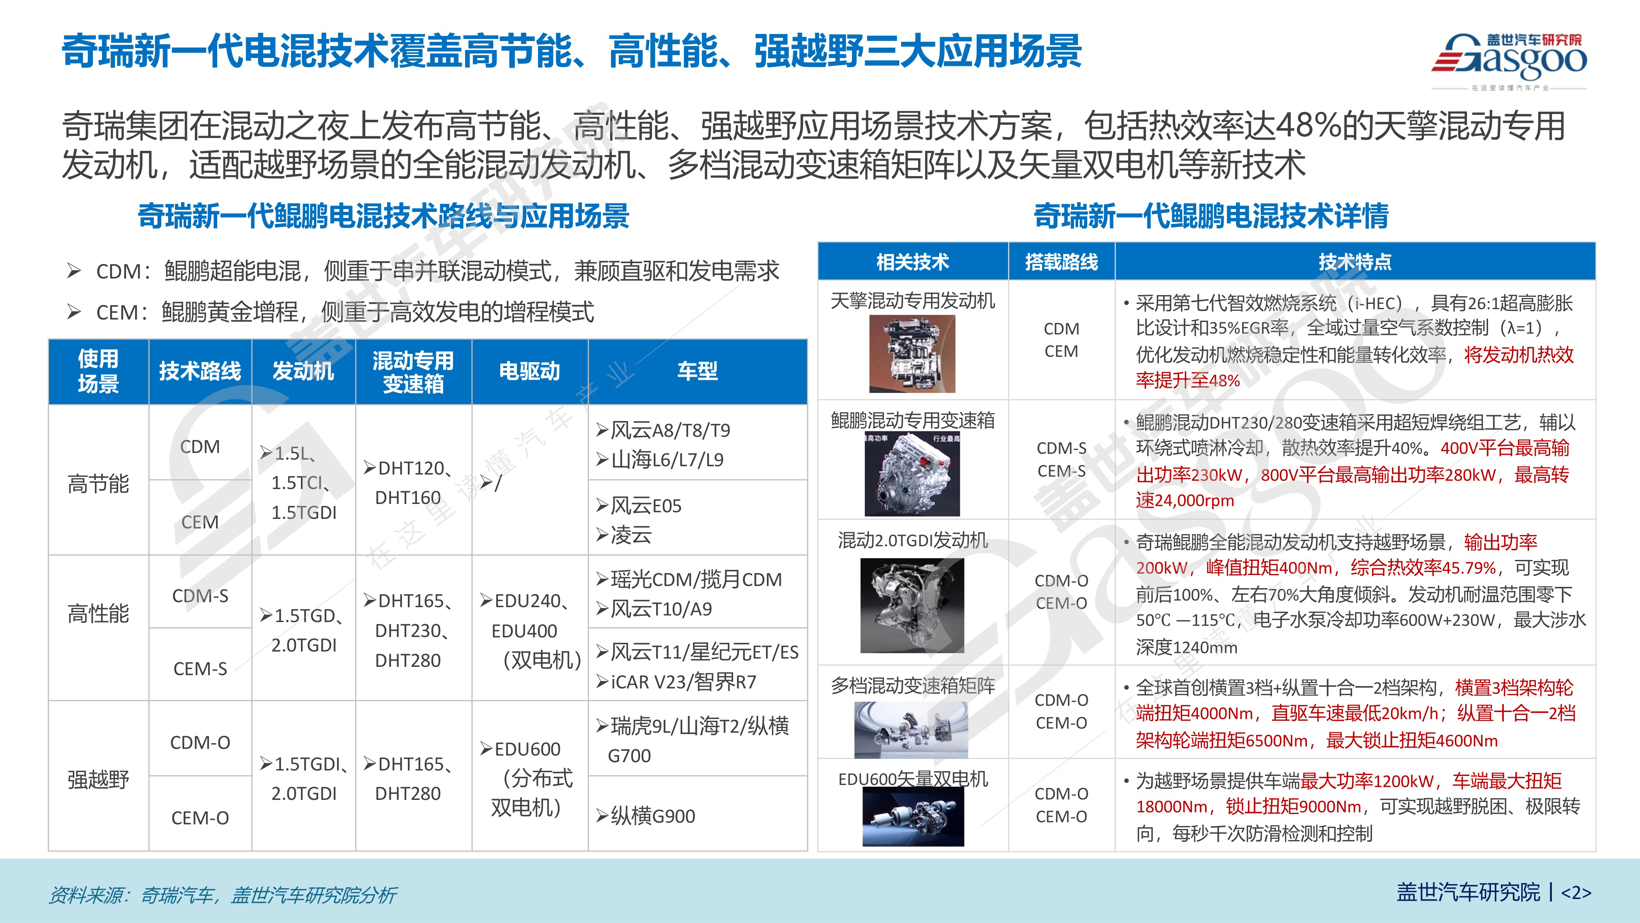Image resolution: width=1640 pixels, height=923 pixels.
Task: Click the 混动2.0TGDI发动机 photo
Action: coord(912,606)
